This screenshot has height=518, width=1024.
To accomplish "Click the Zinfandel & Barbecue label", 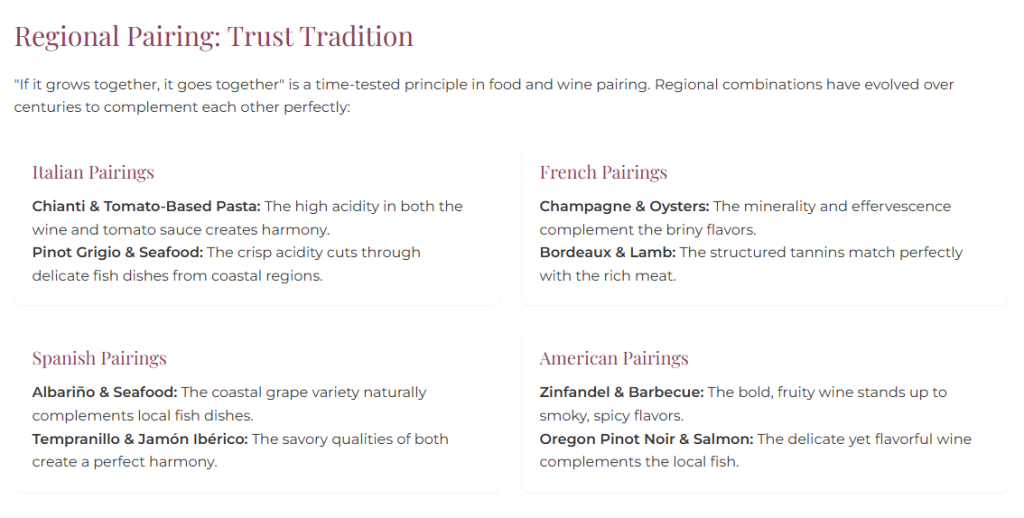I will point(621,392).
